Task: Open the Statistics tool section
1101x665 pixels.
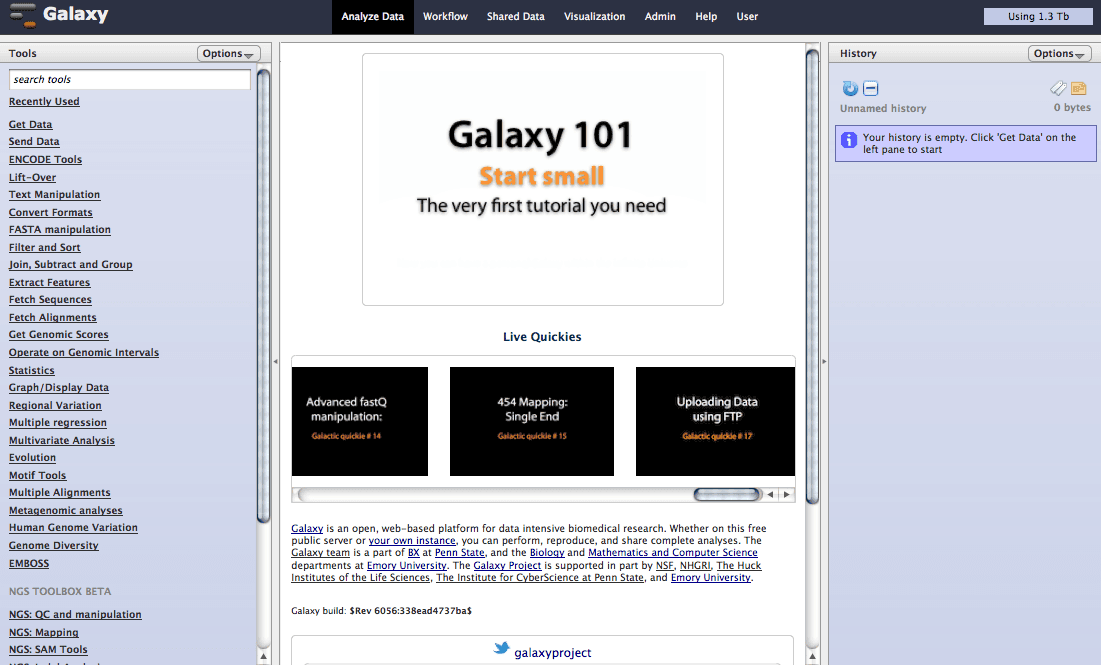Action: 32,371
